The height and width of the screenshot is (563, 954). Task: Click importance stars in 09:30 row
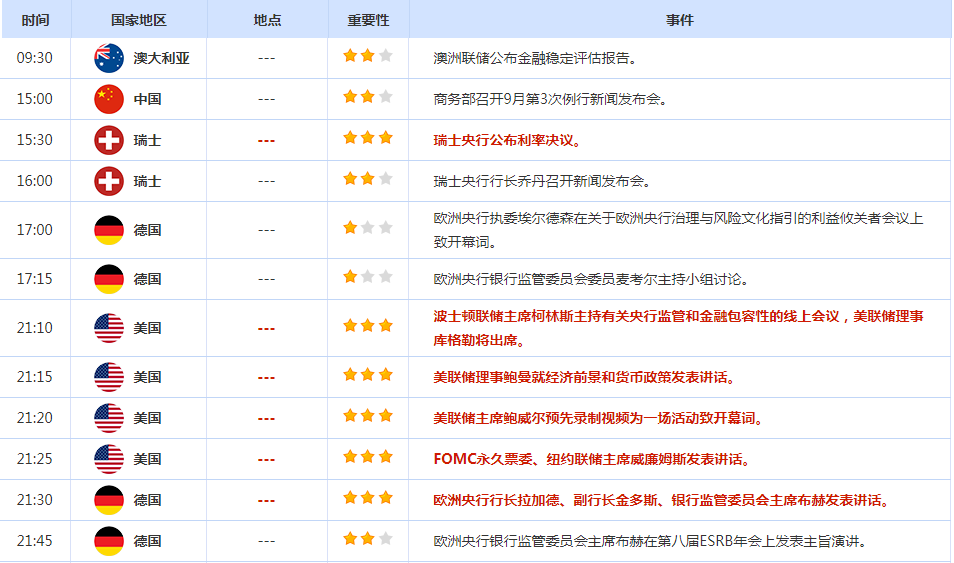[x=367, y=56]
